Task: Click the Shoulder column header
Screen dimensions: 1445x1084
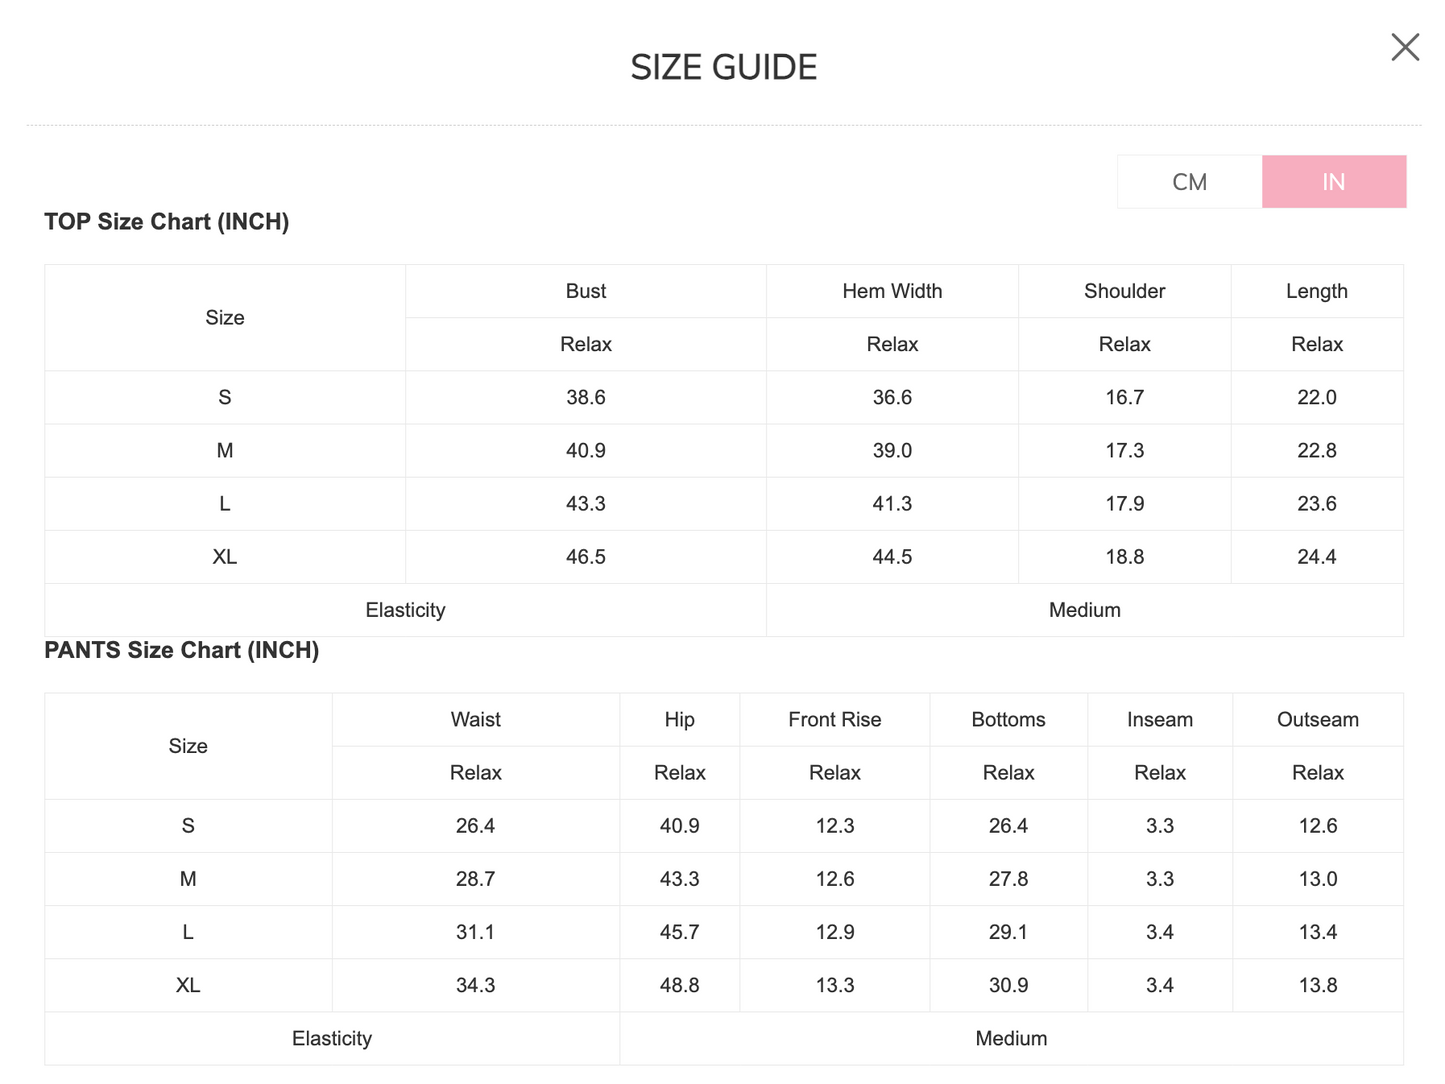Action: [x=1125, y=291]
